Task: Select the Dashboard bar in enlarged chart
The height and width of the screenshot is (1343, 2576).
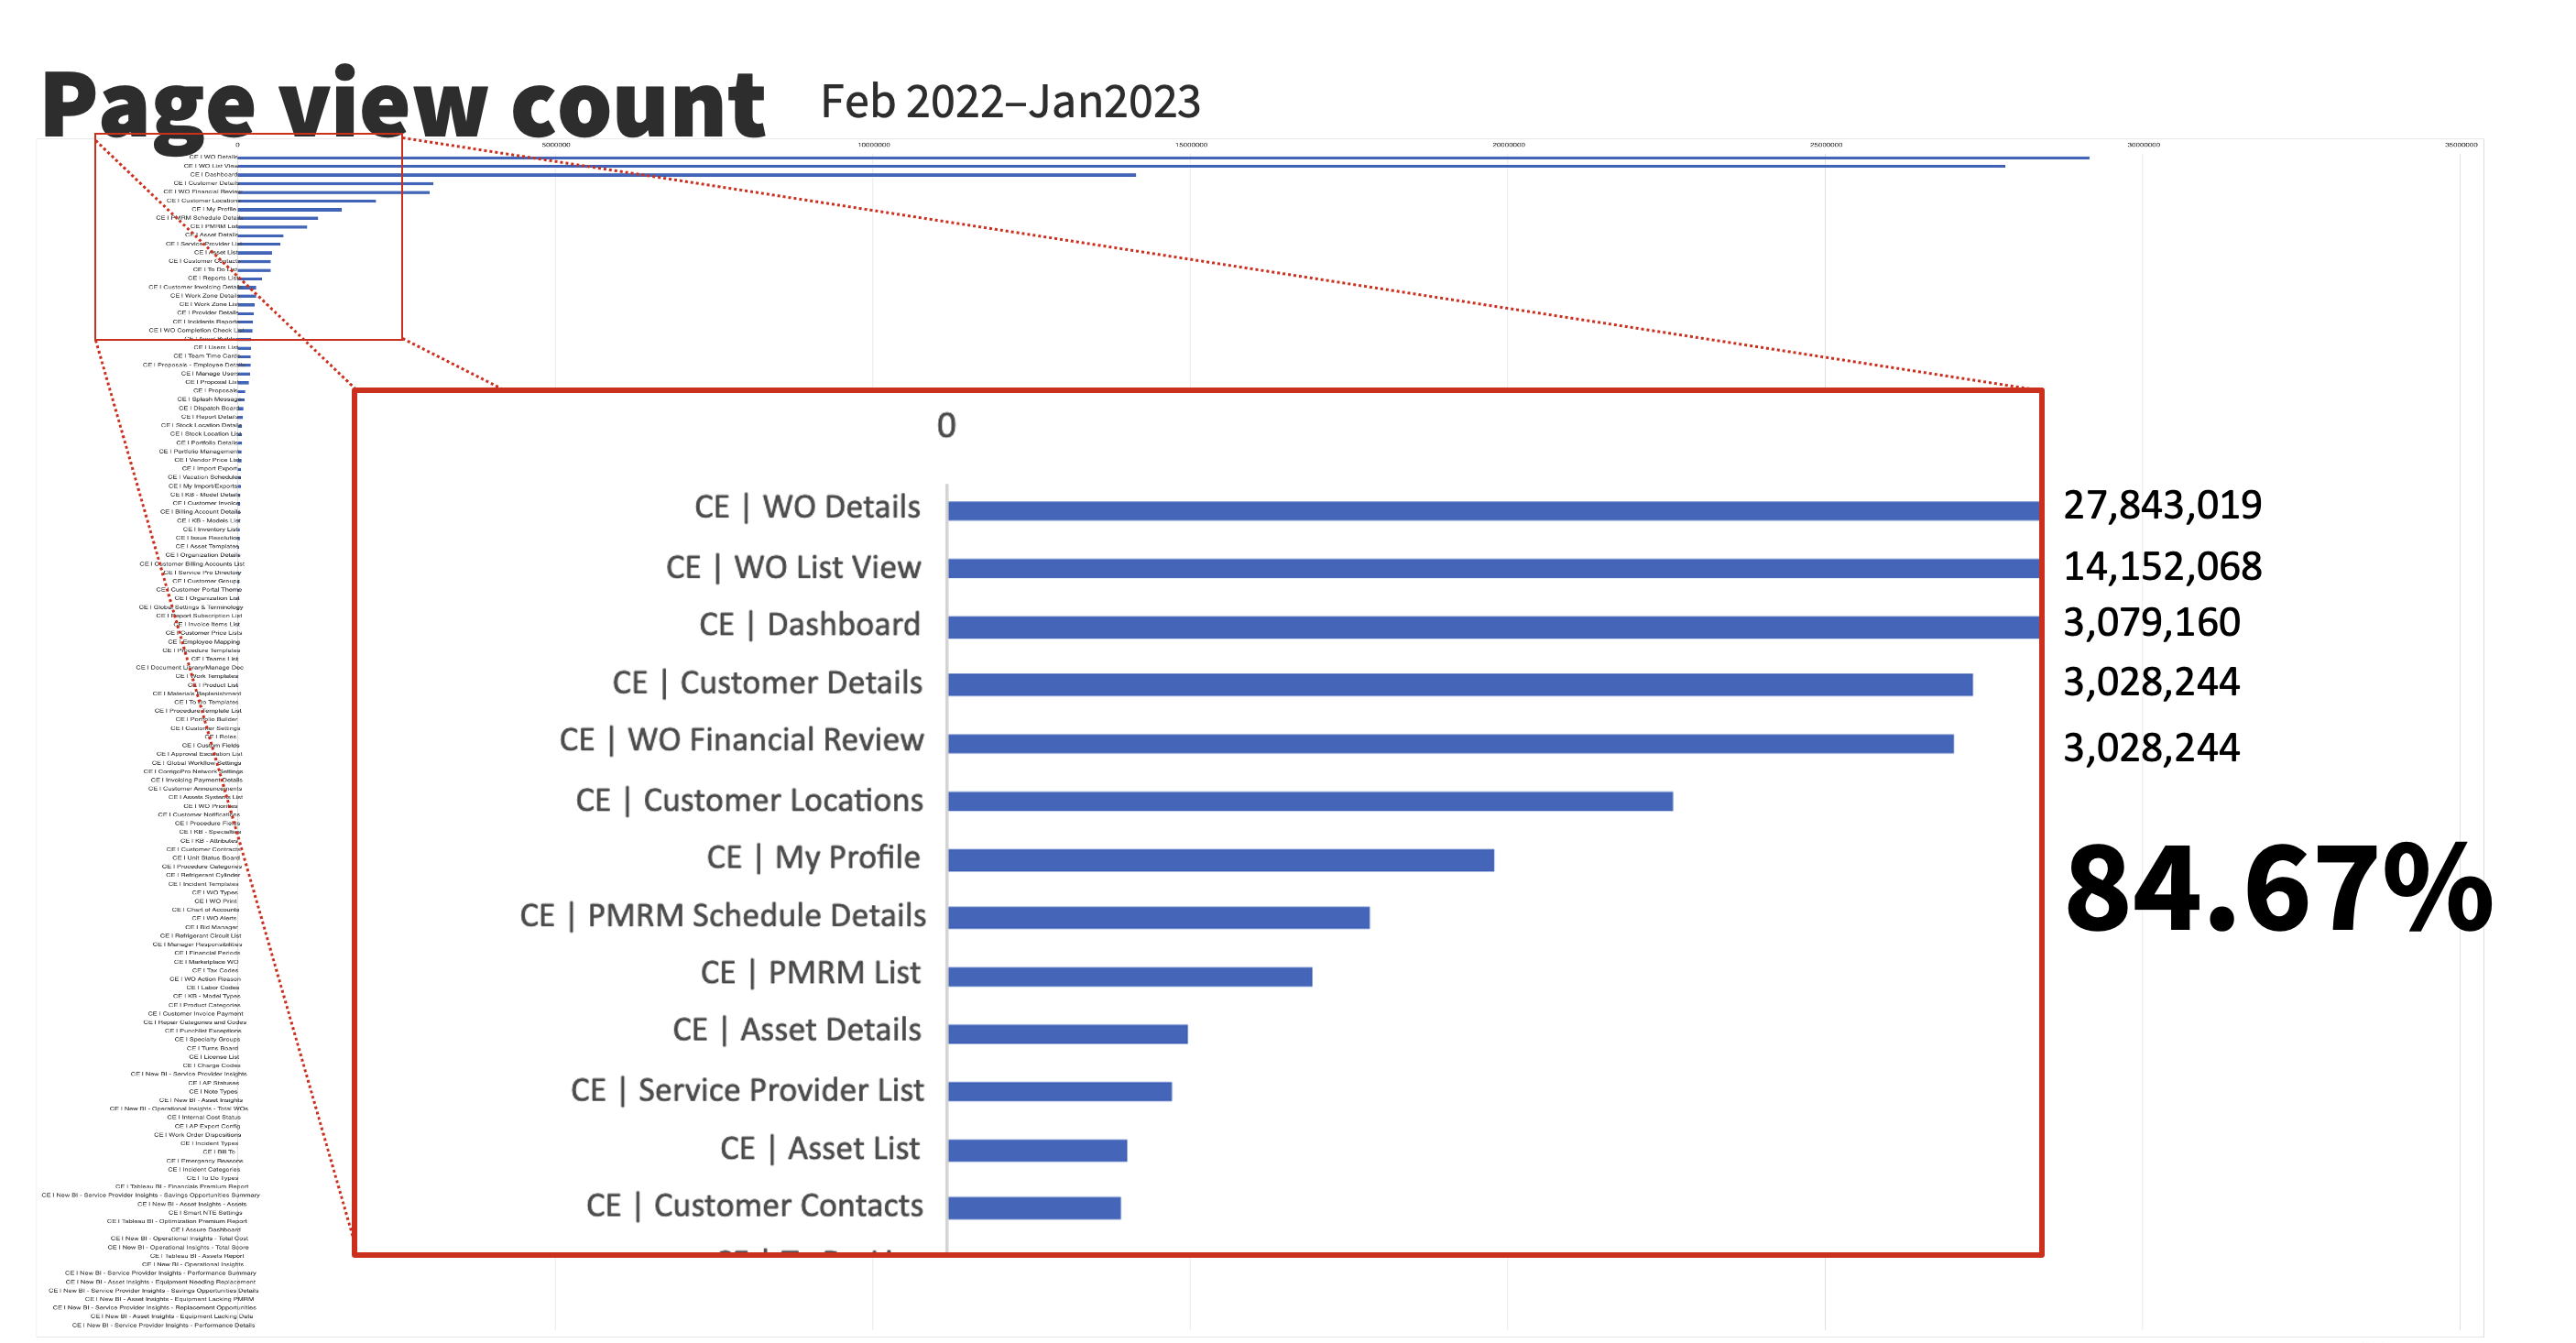Action: [1492, 627]
